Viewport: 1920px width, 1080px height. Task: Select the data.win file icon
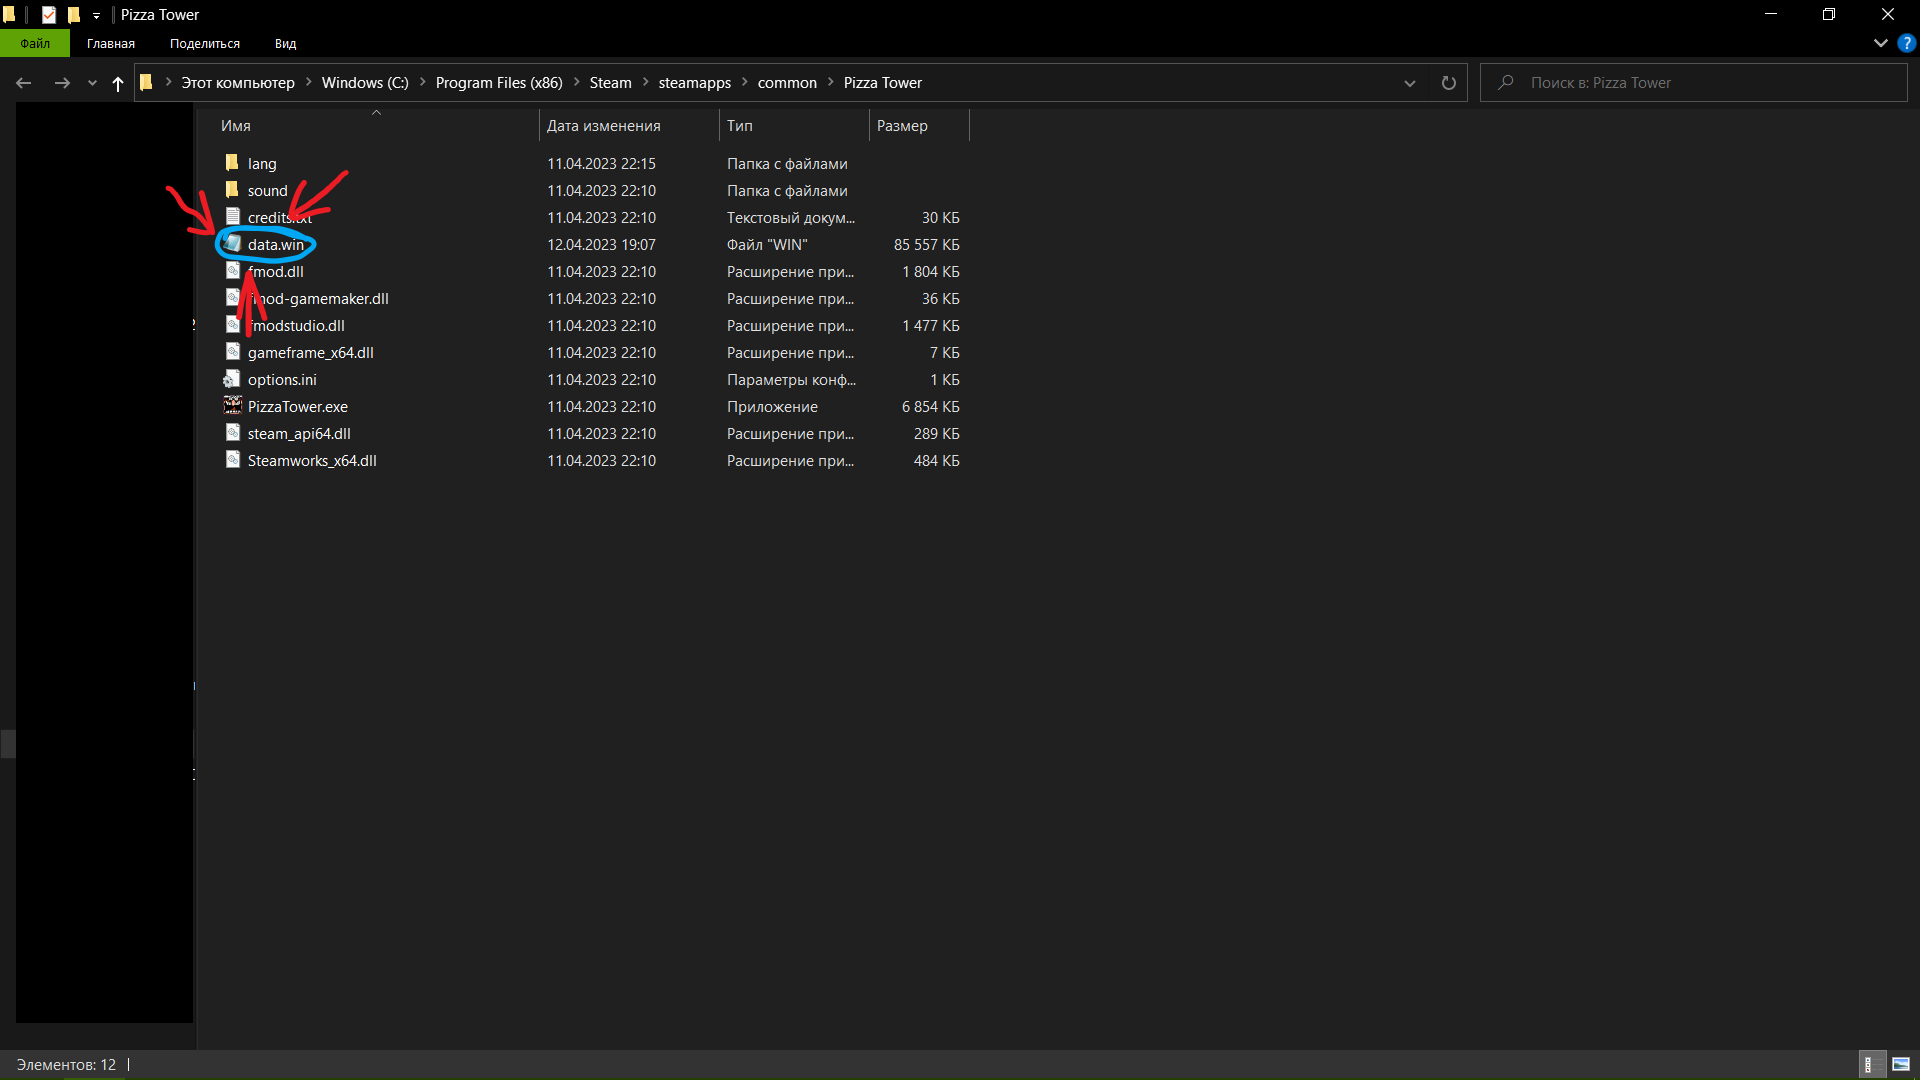pyautogui.click(x=233, y=244)
